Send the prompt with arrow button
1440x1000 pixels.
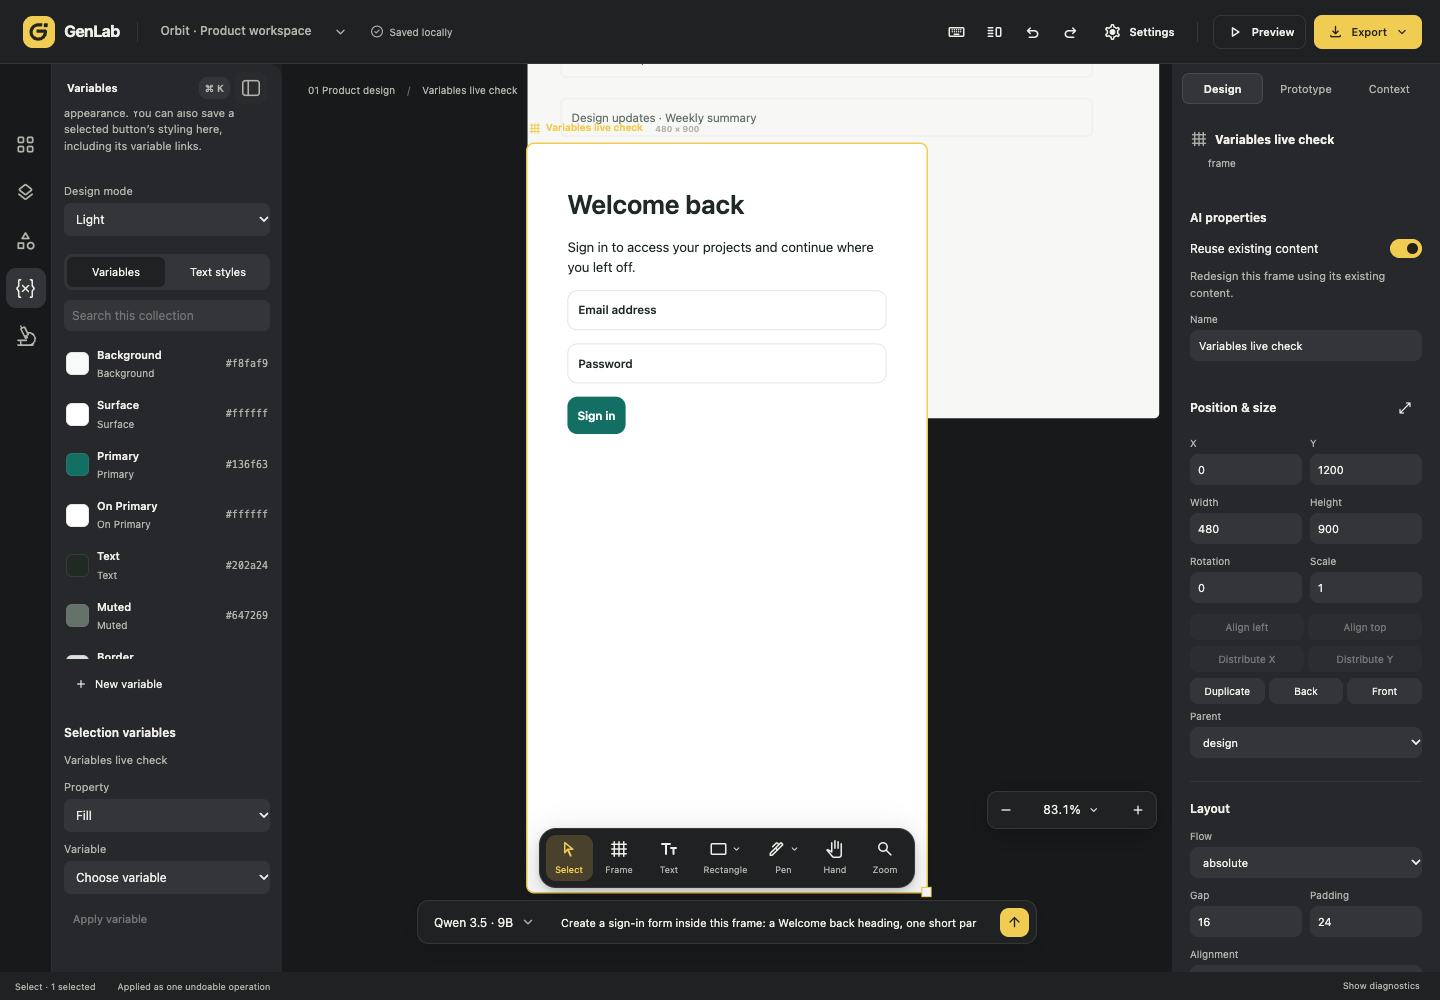click(1014, 922)
